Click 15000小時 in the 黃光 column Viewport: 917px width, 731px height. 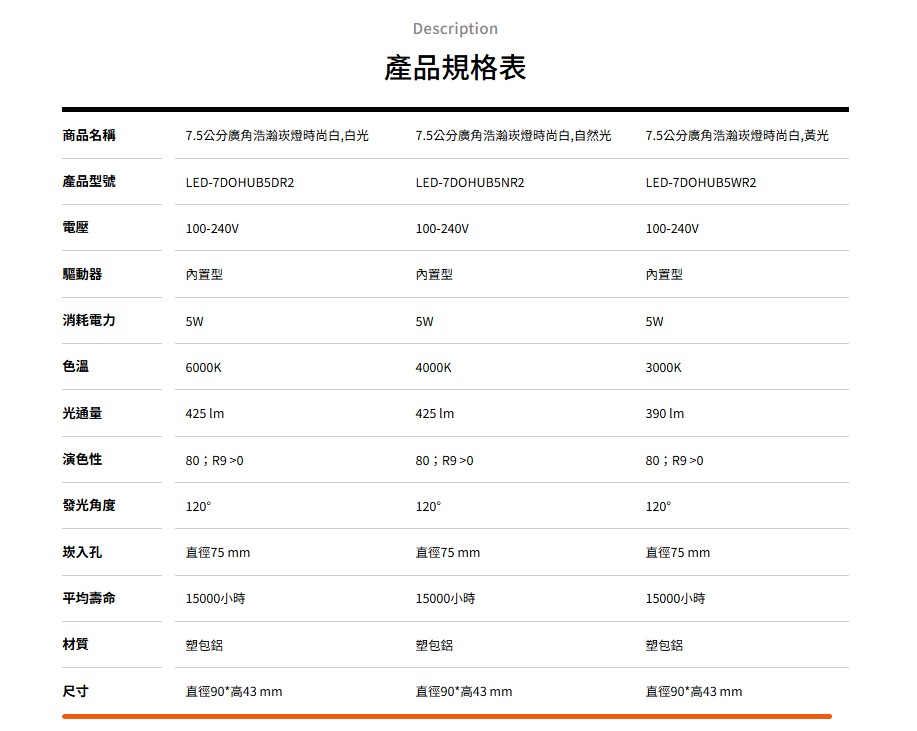675,599
